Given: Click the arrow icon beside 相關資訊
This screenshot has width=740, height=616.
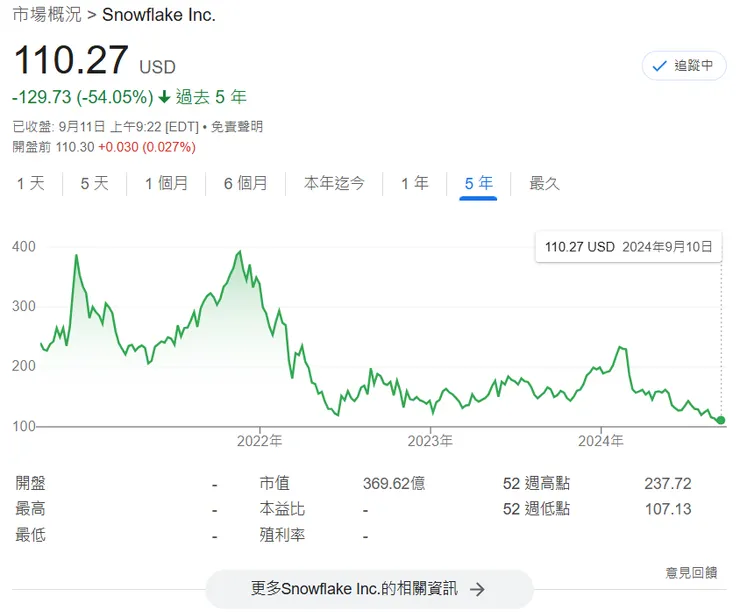Looking at the screenshot, I should [x=477, y=589].
